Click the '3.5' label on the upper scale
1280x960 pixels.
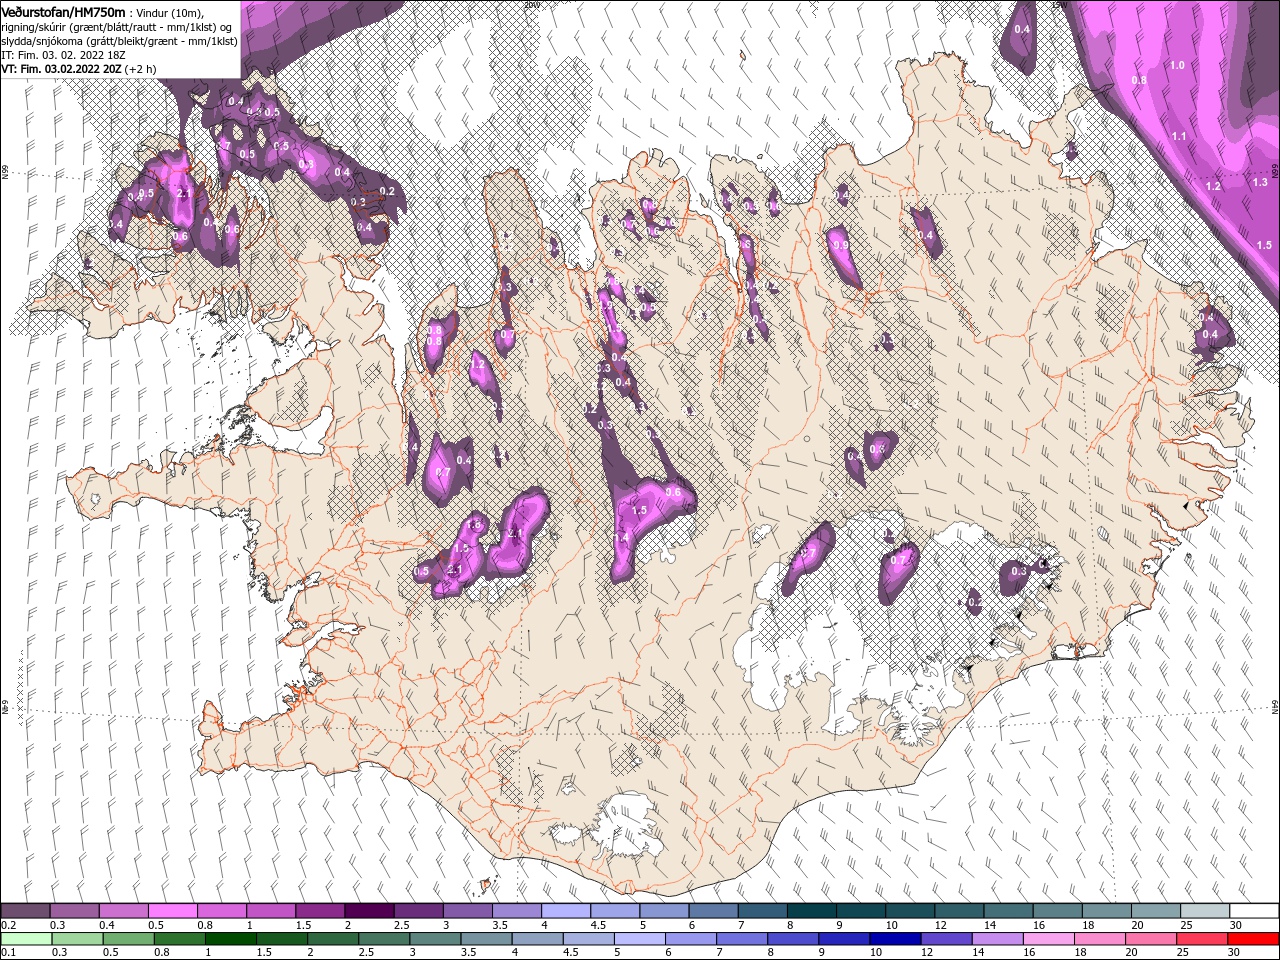tap(500, 925)
